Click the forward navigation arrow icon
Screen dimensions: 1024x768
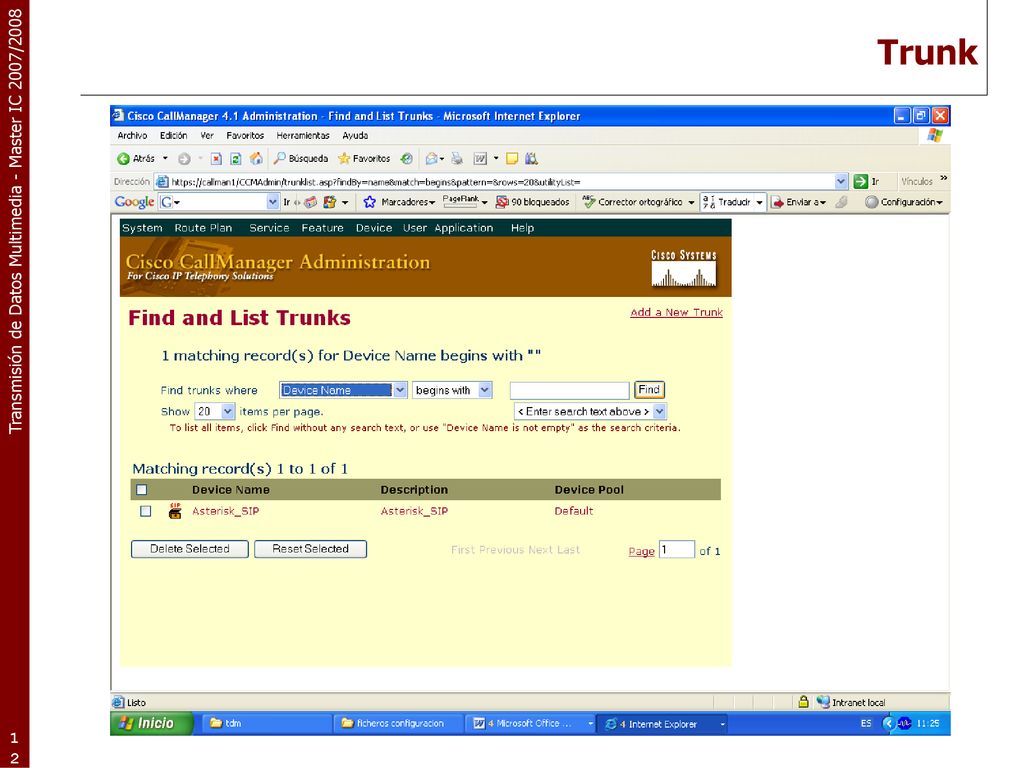coord(184,159)
